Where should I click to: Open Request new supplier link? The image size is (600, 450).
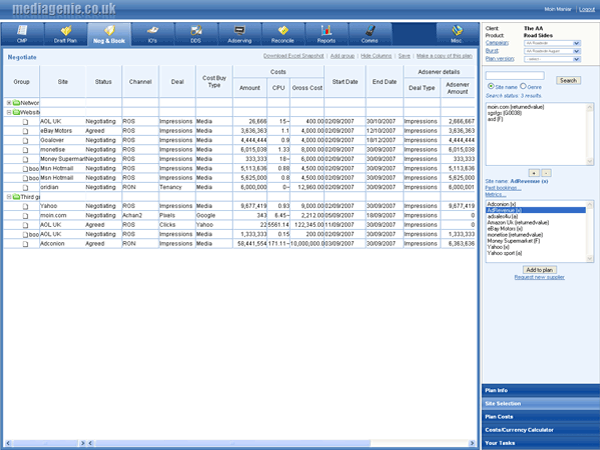539,277
